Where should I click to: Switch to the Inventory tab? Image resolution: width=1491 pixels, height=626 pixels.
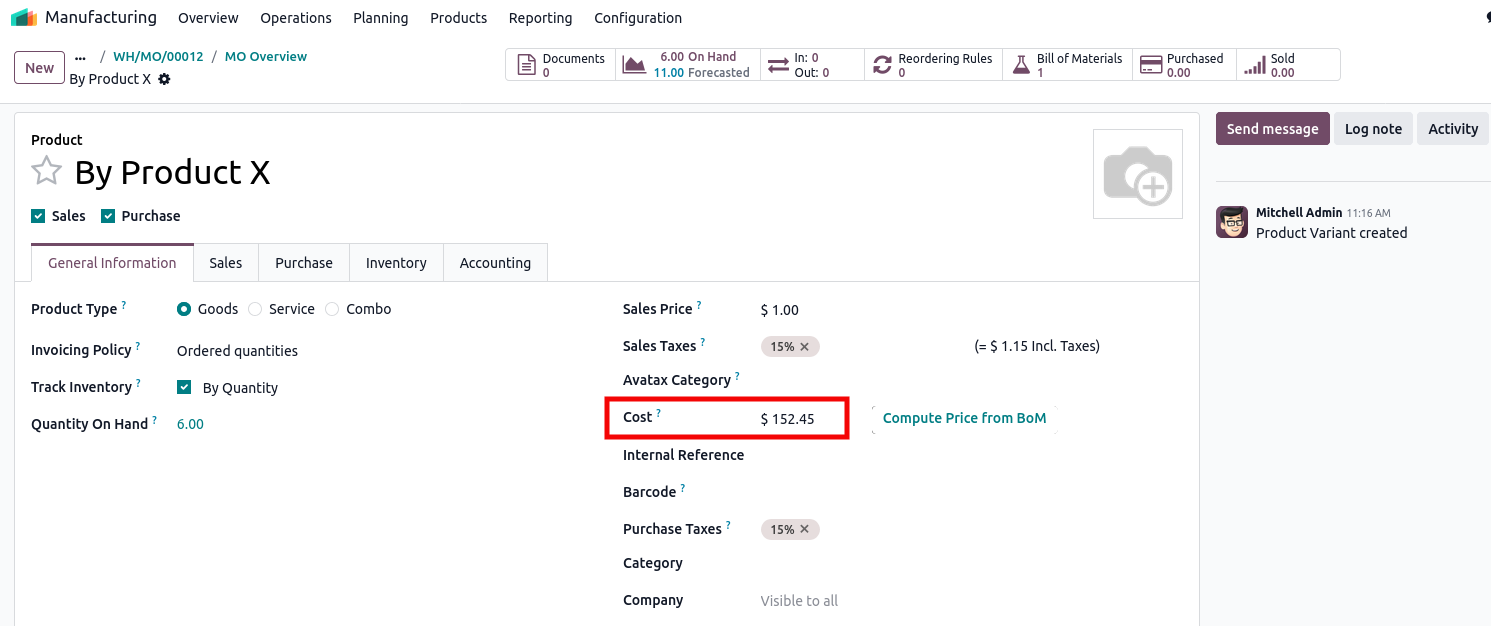(x=396, y=263)
